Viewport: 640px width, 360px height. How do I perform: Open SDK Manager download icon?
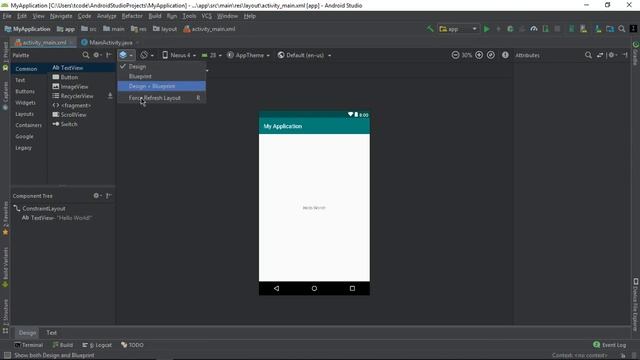click(x=598, y=29)
